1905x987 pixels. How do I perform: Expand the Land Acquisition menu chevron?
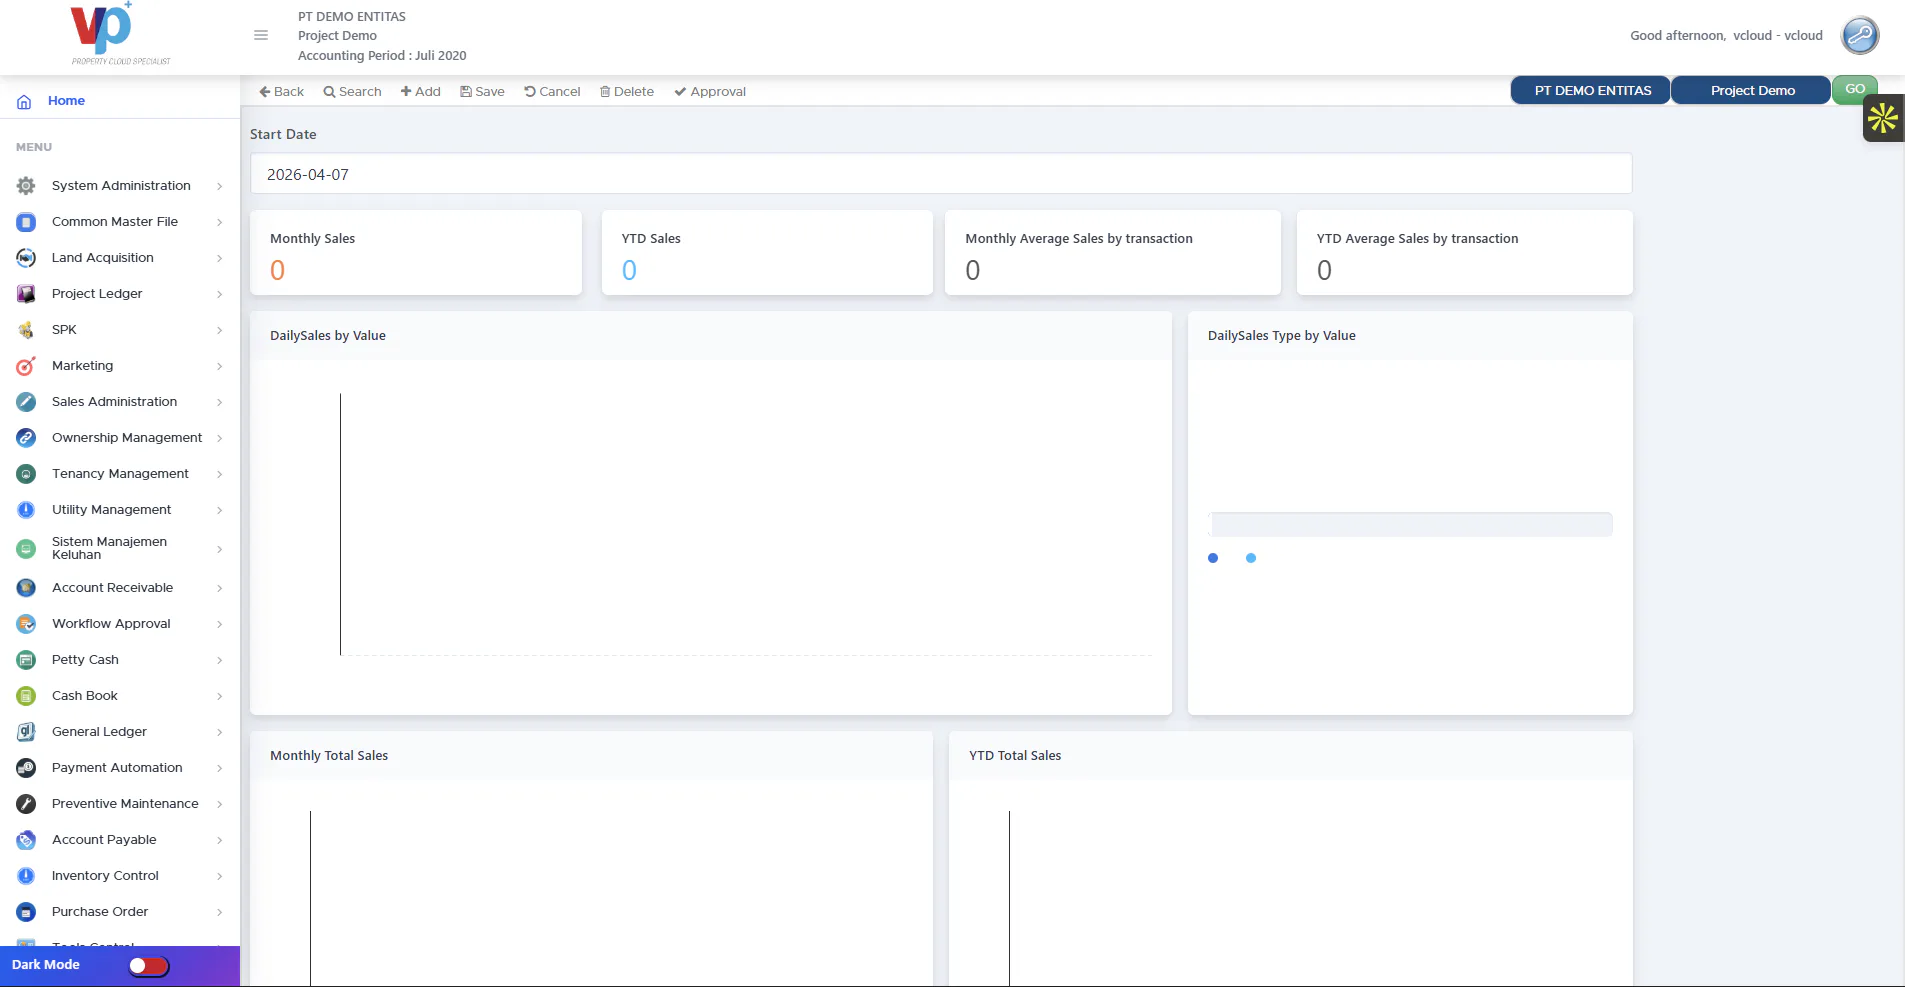point(220,258)
